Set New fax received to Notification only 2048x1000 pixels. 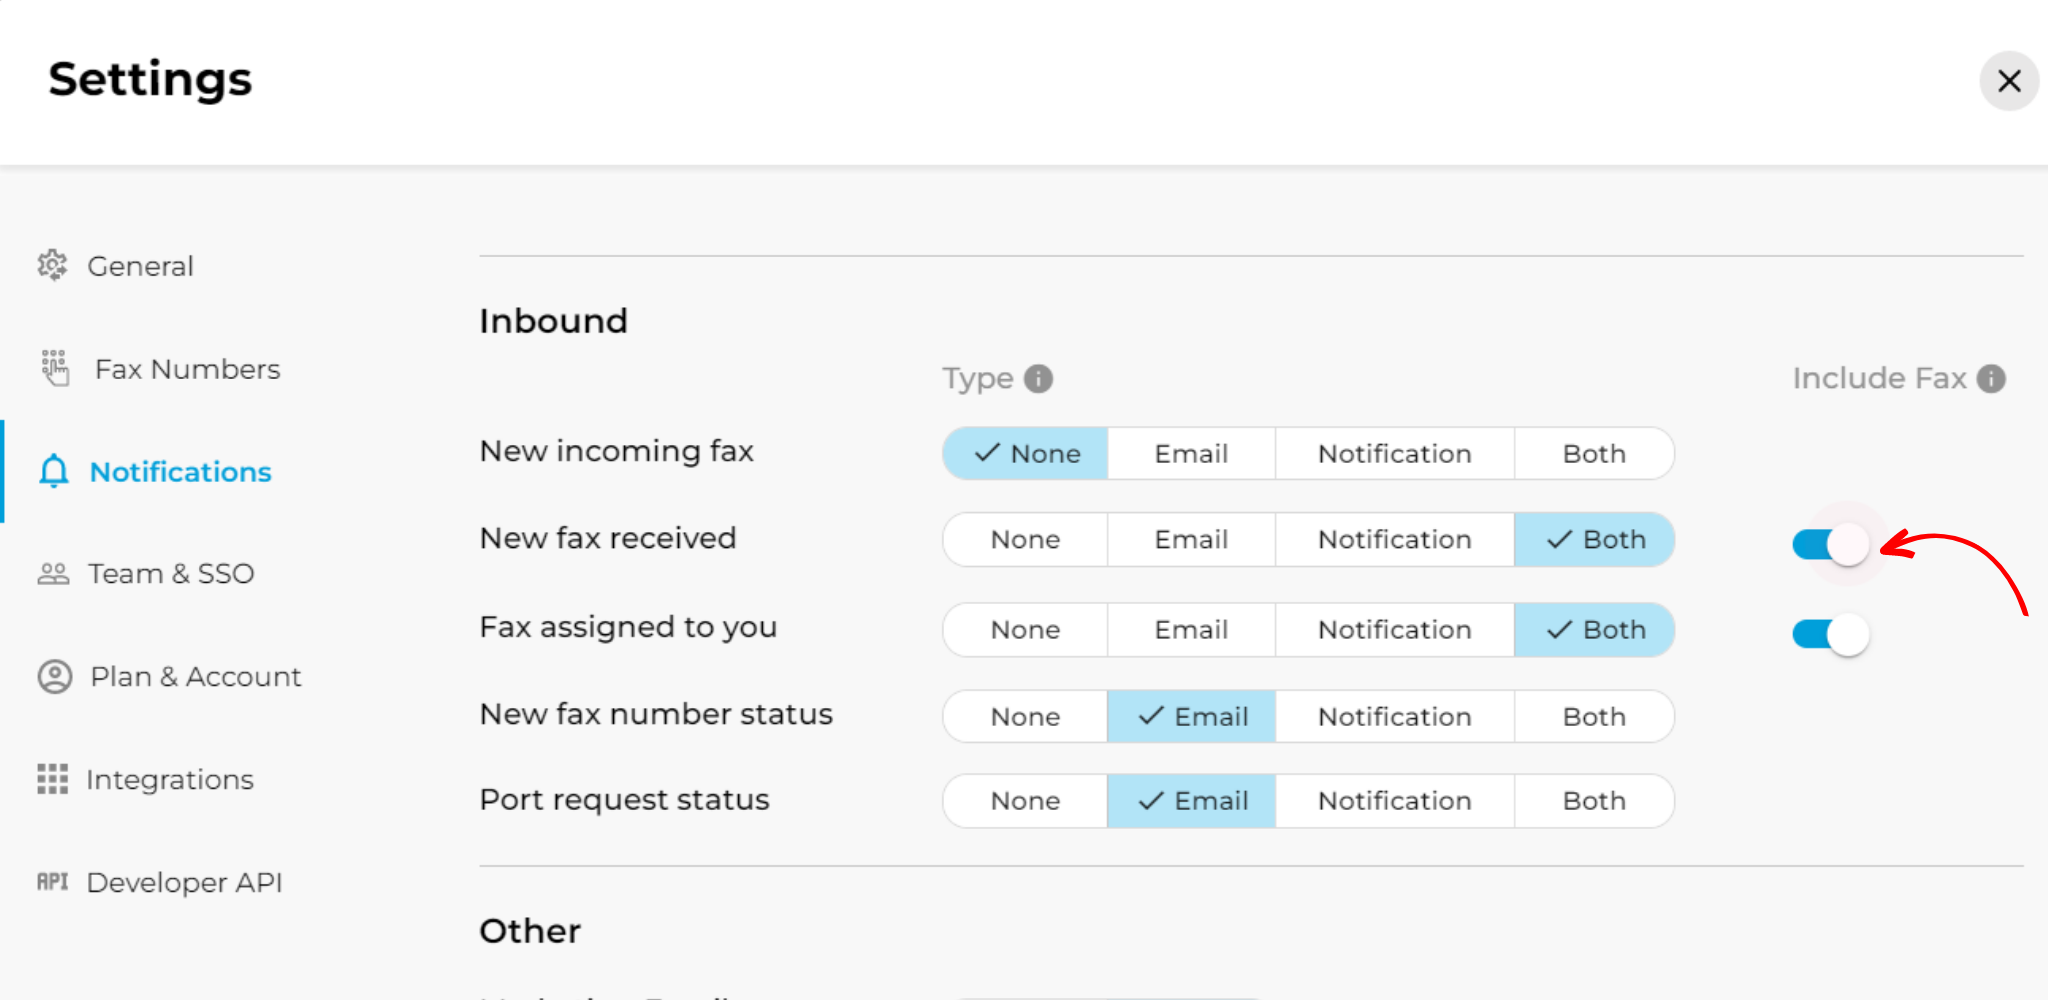[x=1395, y=539]
